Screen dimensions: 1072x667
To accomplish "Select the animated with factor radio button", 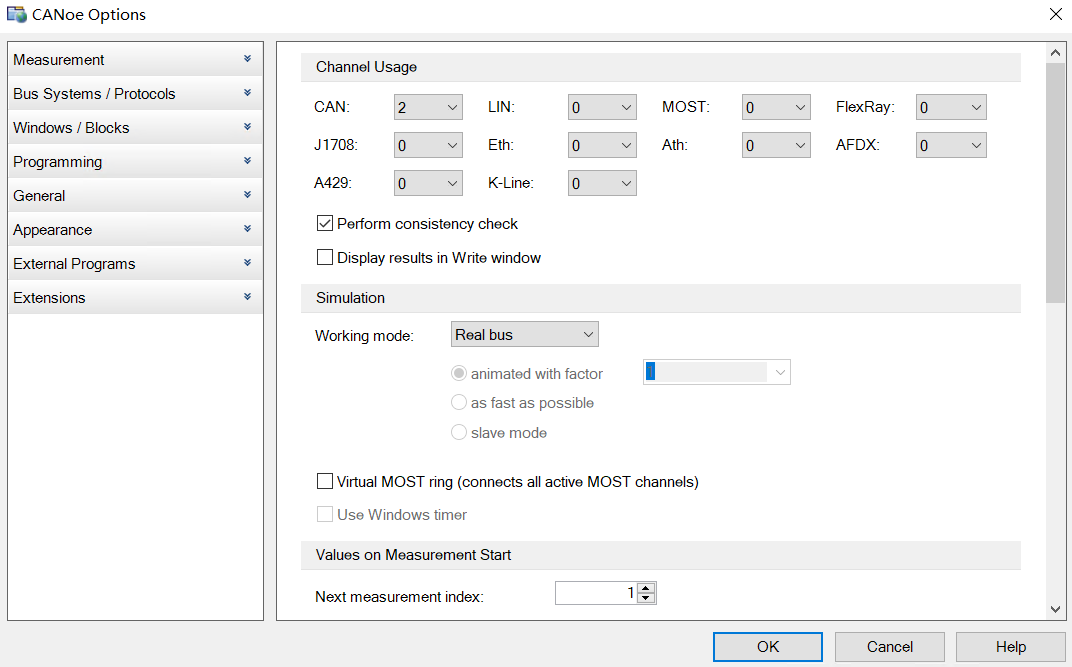I will point(459,373).
